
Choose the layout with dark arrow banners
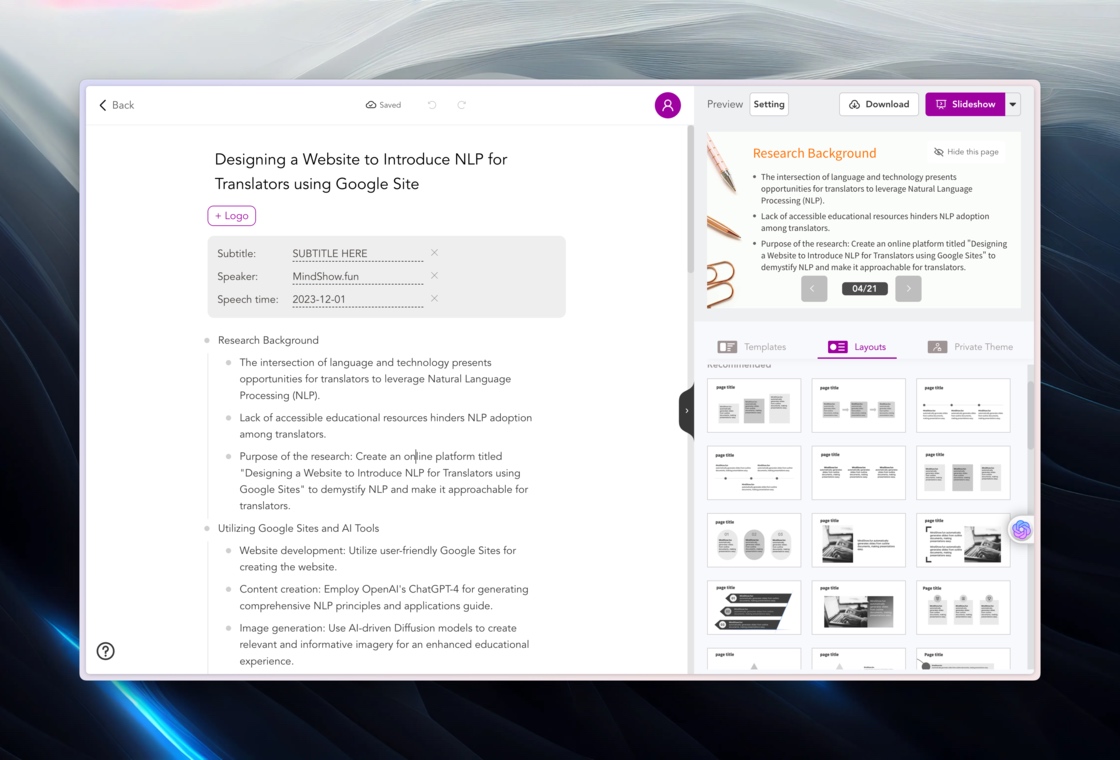tap(754, 607)
